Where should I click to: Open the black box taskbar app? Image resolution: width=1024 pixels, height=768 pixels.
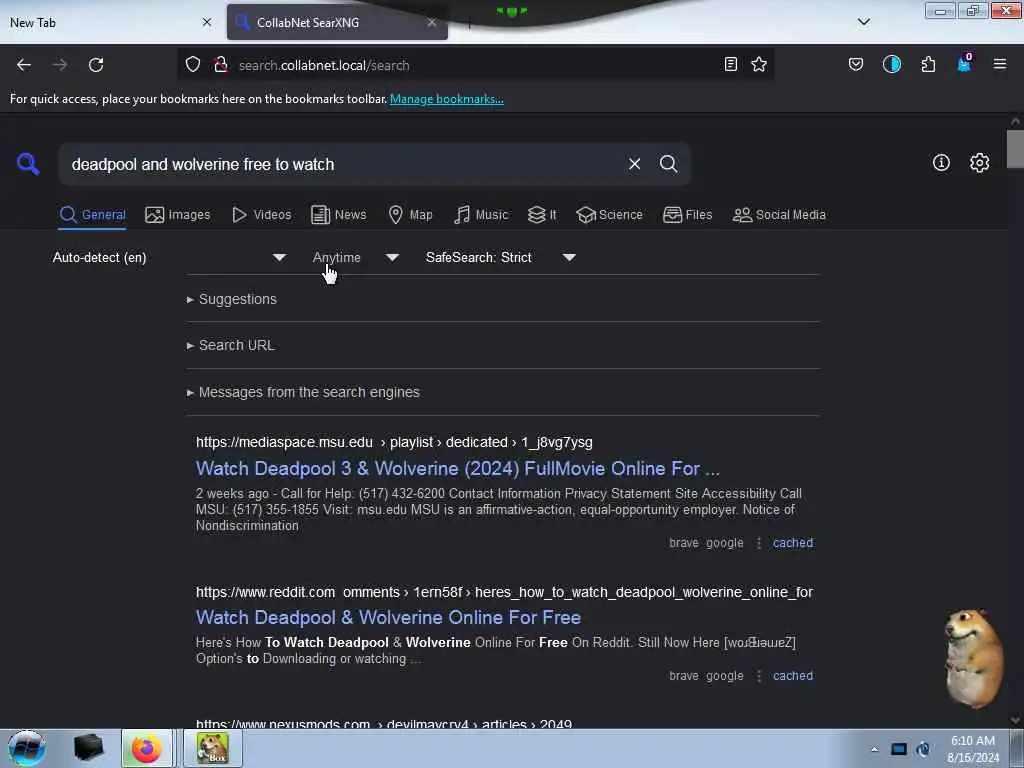pos(88,748)
